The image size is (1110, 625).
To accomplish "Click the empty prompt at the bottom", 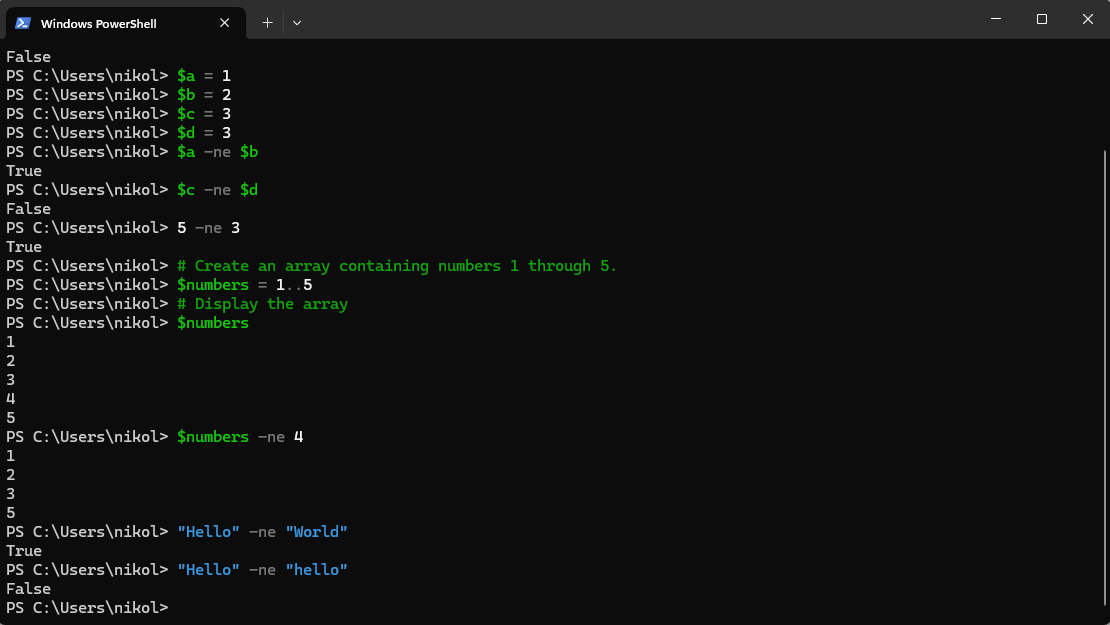I will [87, 608].
